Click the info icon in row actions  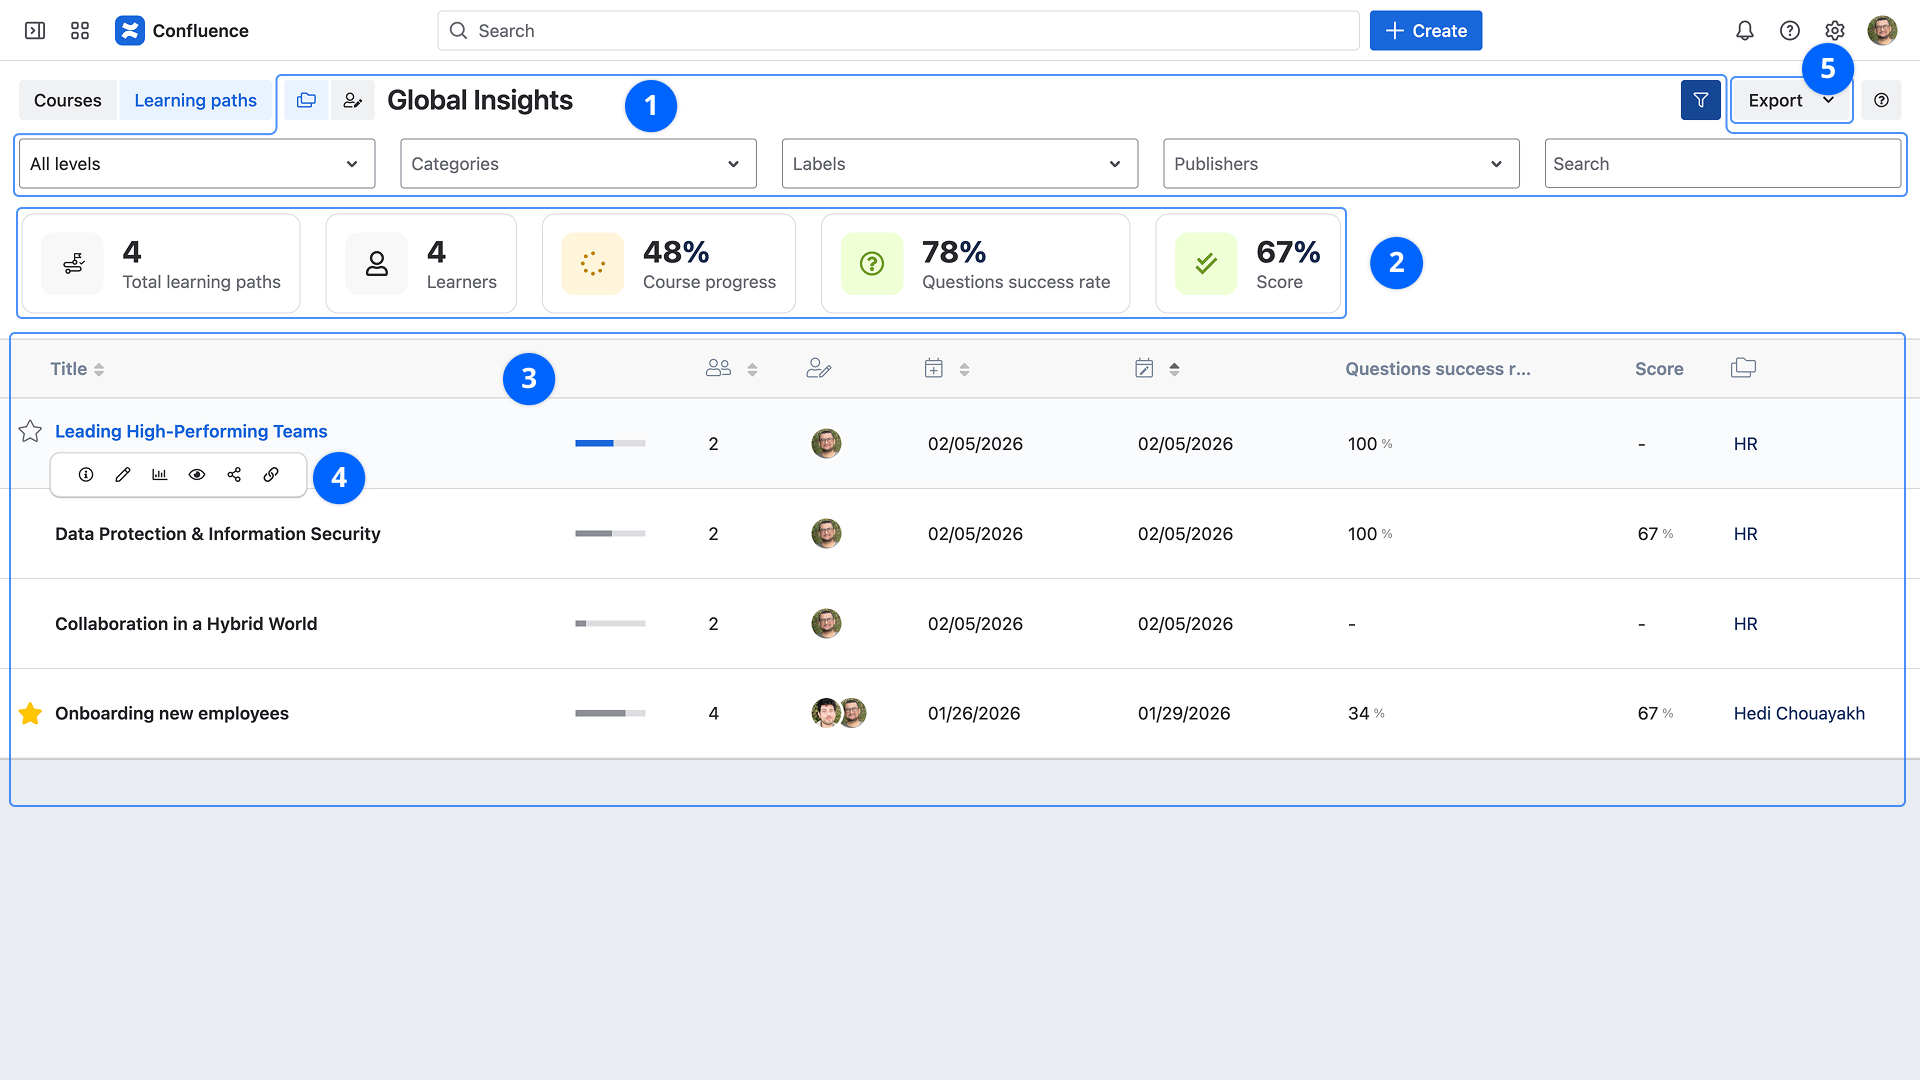(86, 475)
